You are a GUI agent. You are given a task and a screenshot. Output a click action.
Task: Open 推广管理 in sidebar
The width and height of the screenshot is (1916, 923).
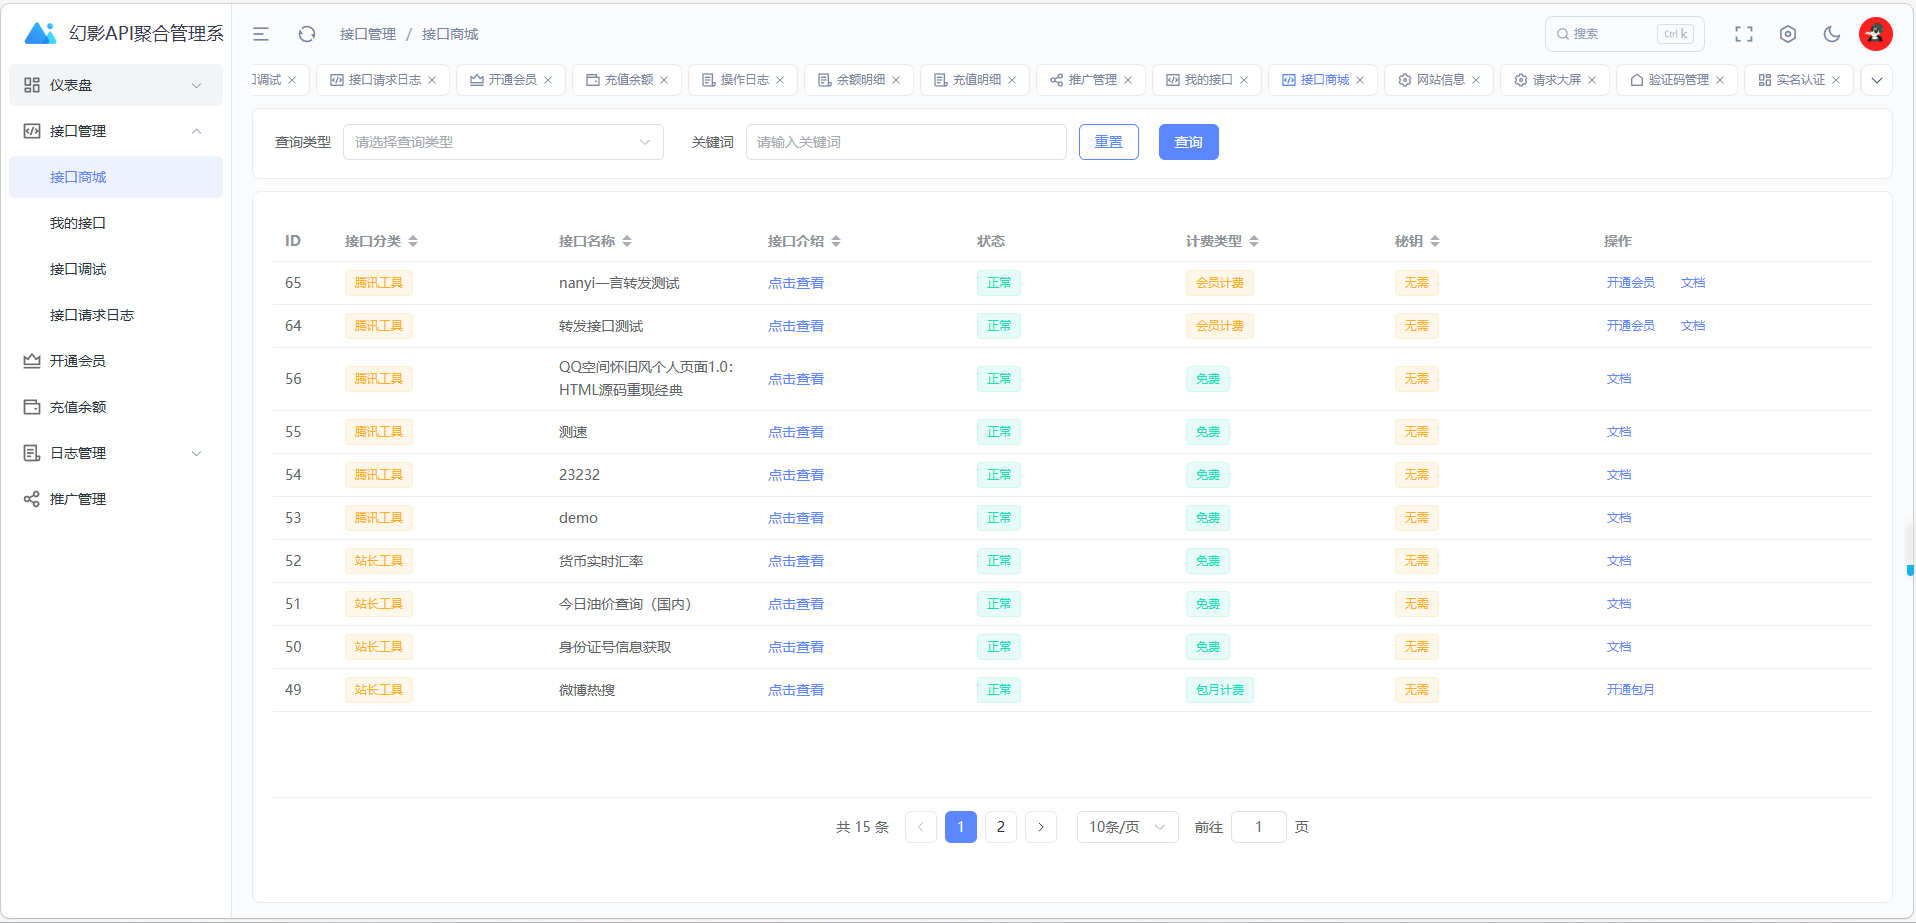pyautogui.click(x=116, y=499)
